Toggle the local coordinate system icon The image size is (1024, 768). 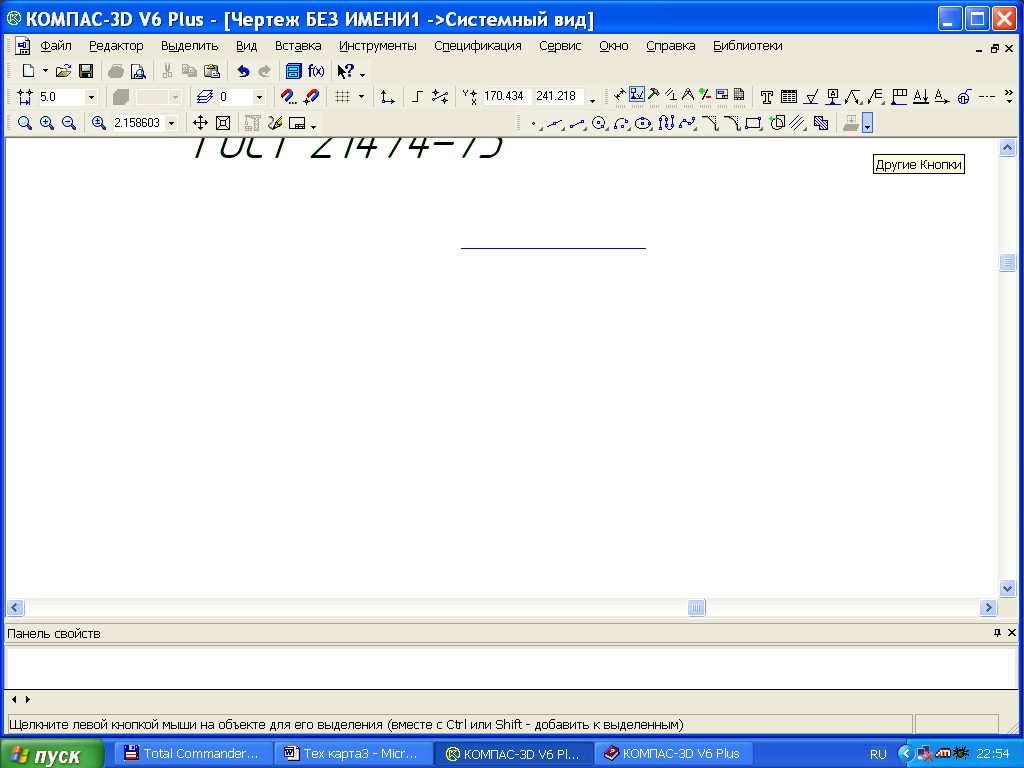pos(388,97)
